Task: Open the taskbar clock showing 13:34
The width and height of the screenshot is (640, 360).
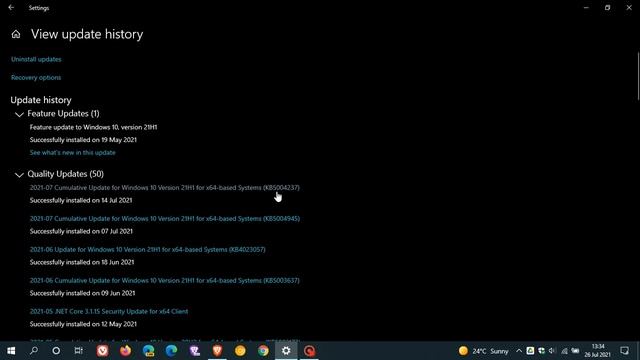Action: click(x=598, y=351)
